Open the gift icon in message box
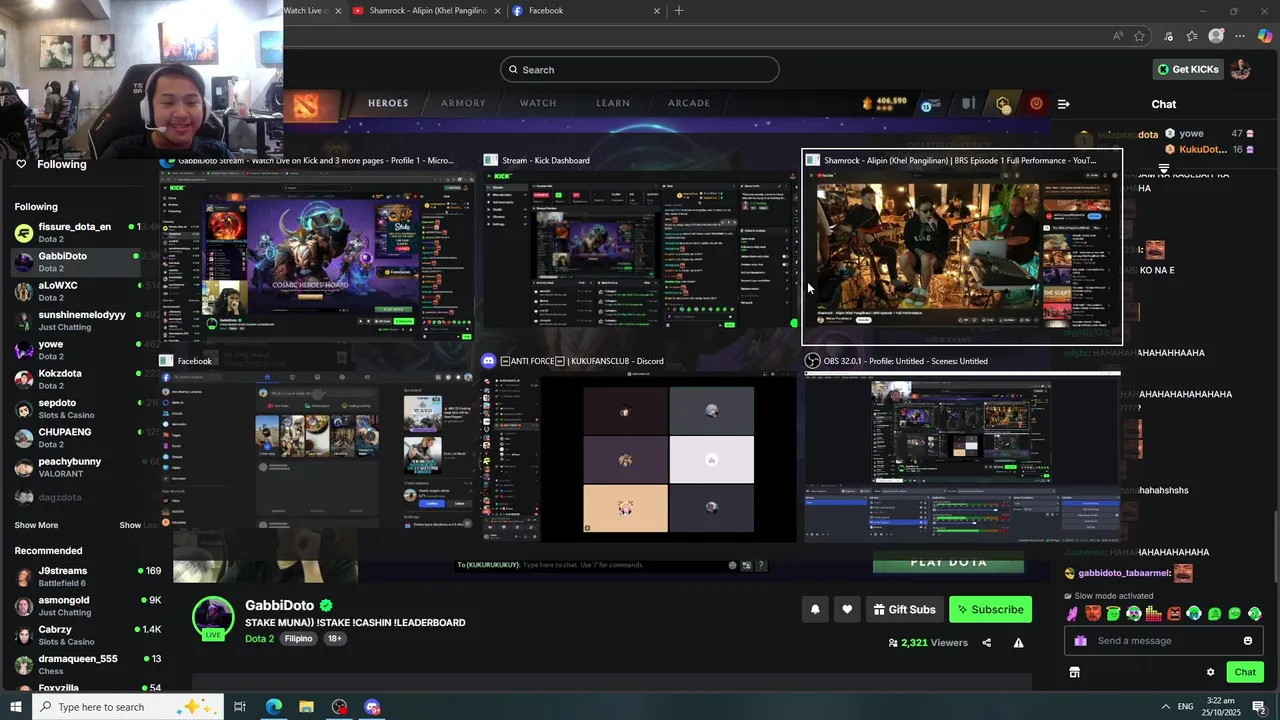 [1080, 641]
